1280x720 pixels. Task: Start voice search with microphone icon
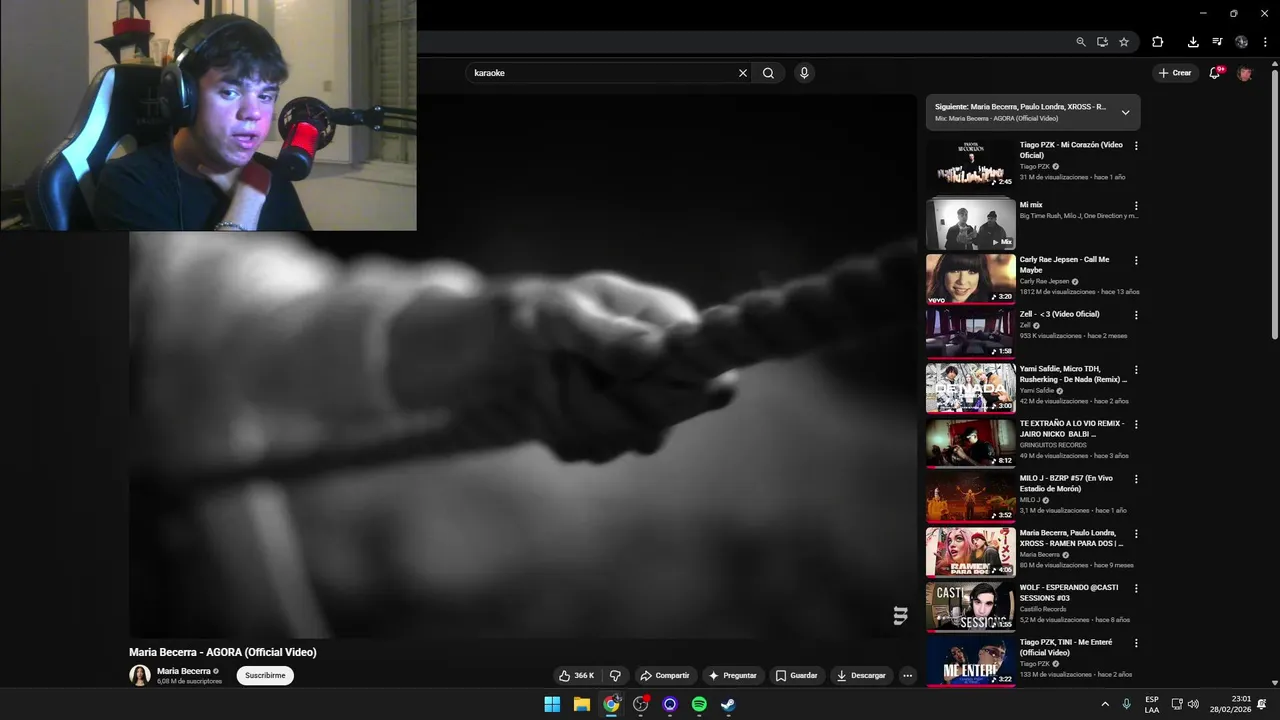[804, 73]
